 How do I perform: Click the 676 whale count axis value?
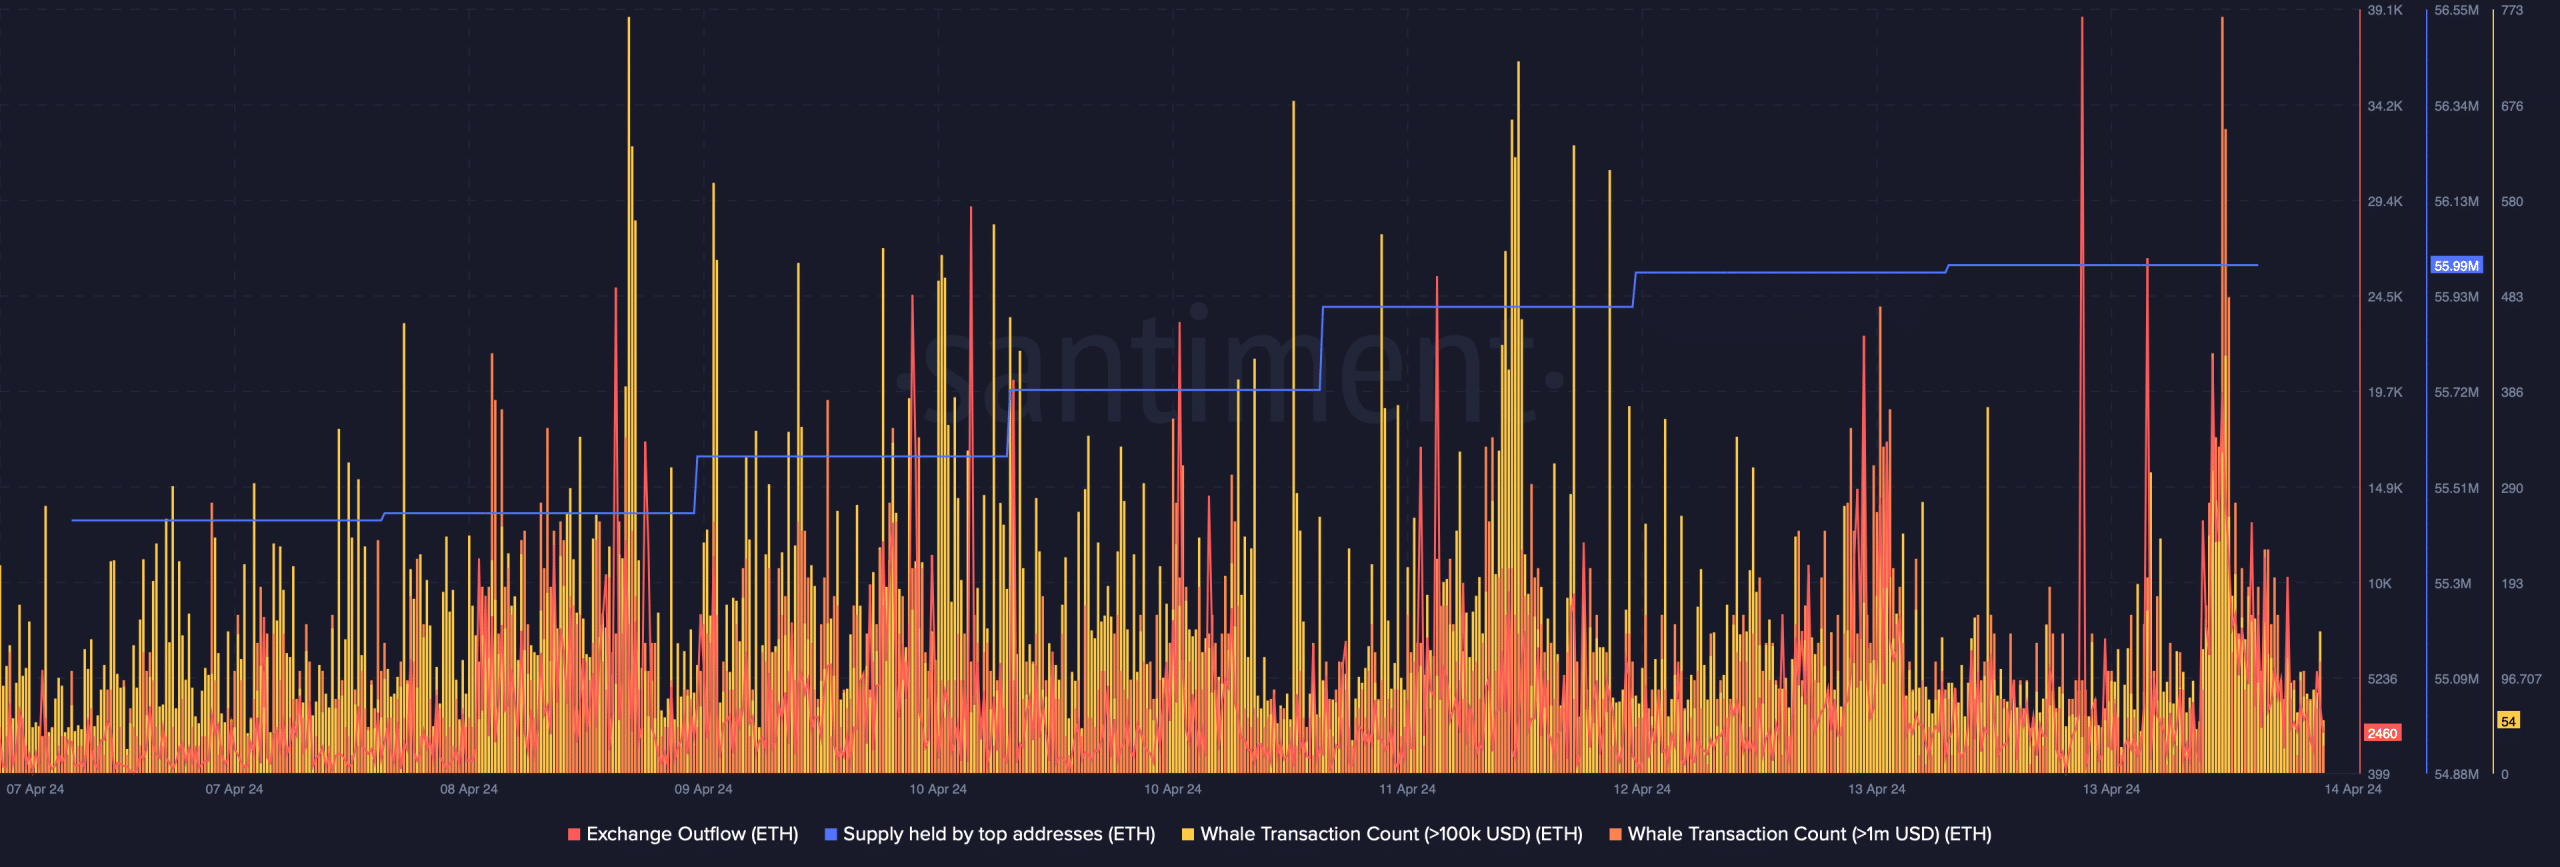tap(2512, 106)
